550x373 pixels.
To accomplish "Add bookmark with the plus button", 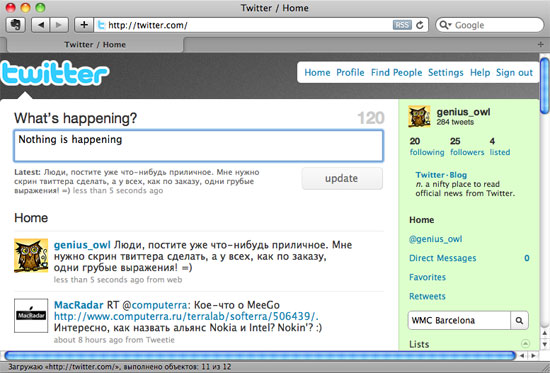I will pos(84,25).
